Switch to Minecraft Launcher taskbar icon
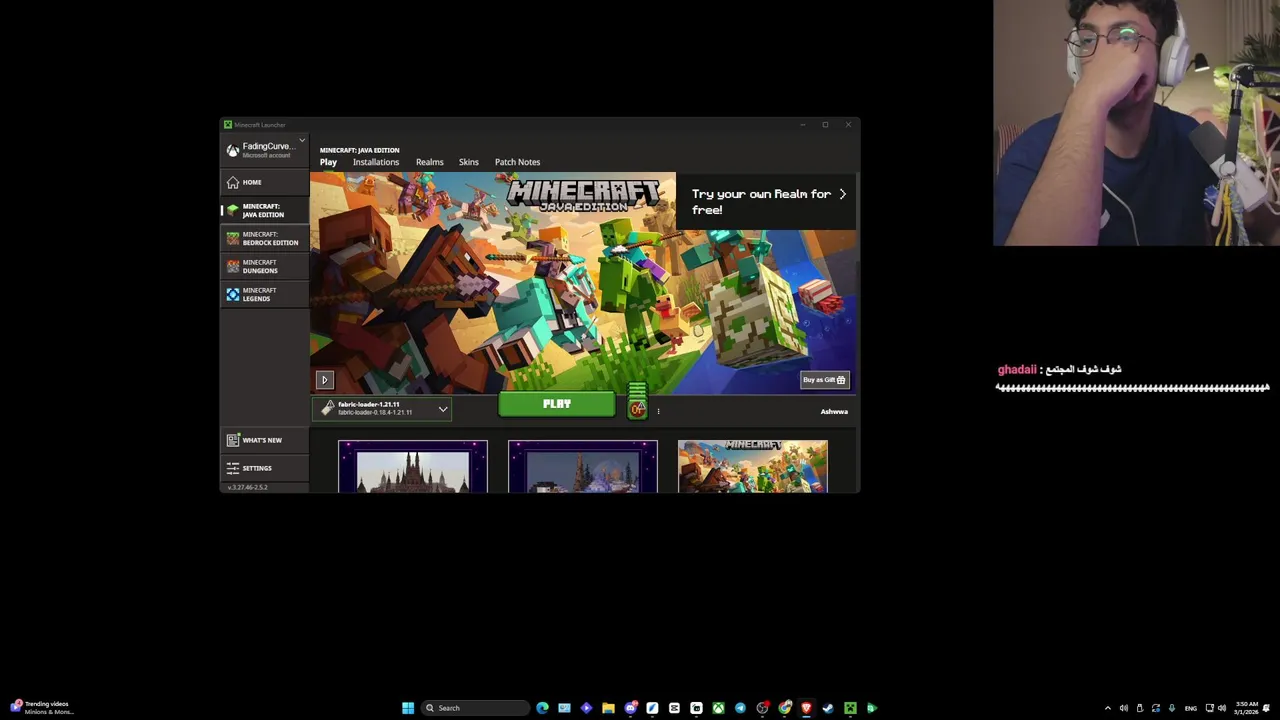The image size is (1280, 720). 850,708
